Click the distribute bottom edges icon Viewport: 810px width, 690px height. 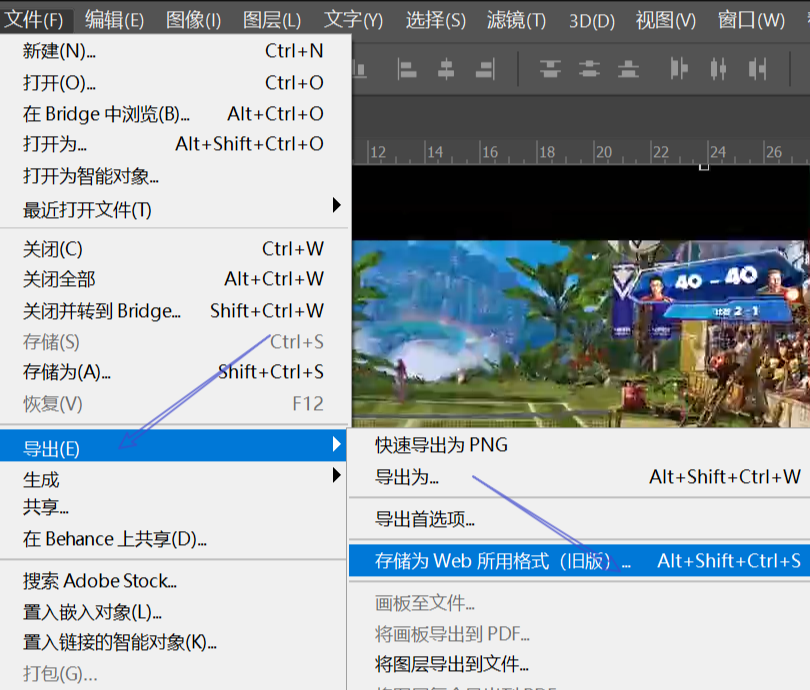pyautogui.click(x=628, y=69)
